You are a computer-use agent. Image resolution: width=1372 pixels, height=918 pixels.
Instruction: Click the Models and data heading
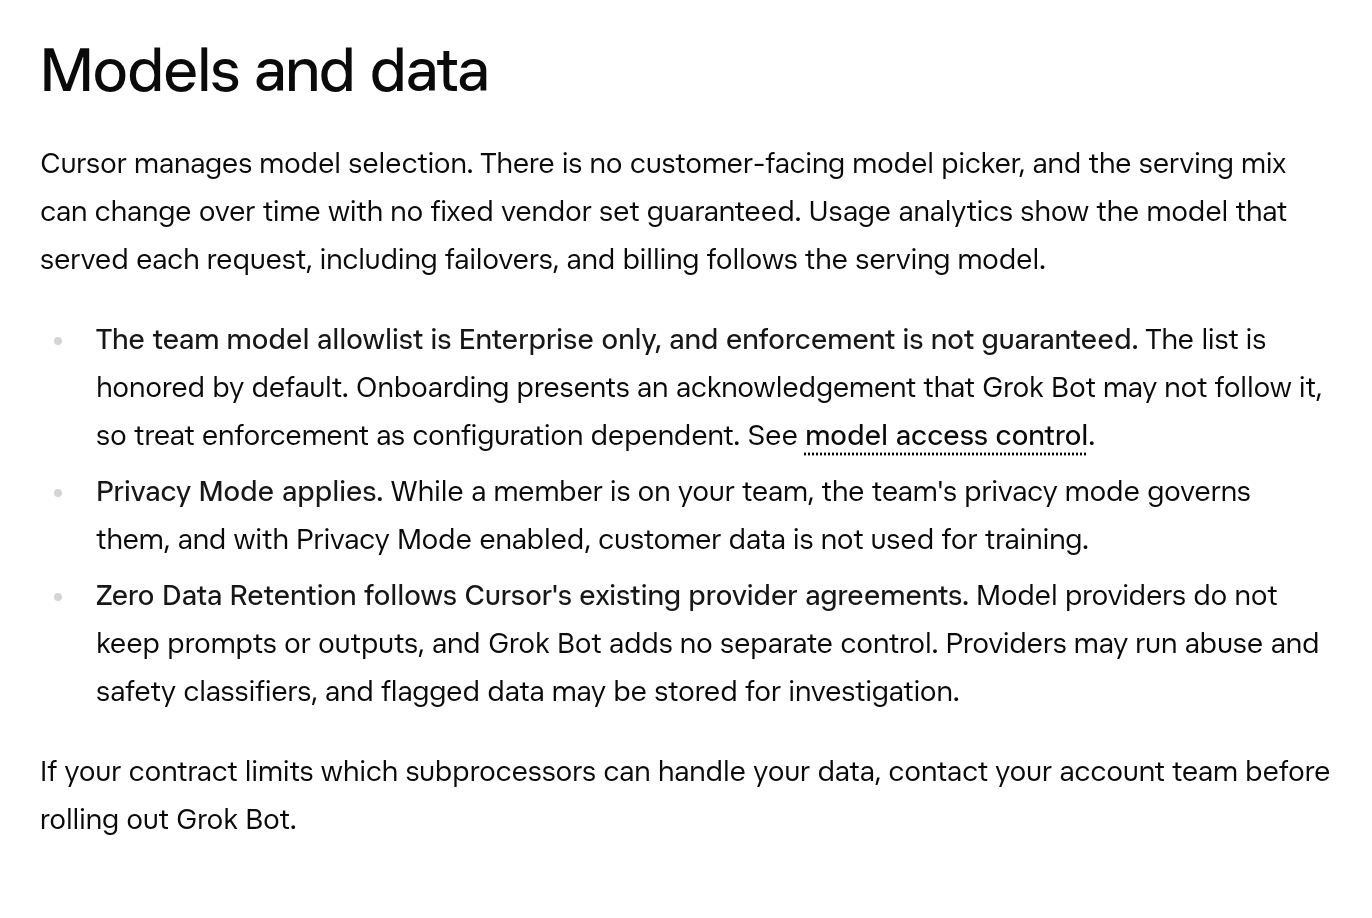click(x=264, y=71)
